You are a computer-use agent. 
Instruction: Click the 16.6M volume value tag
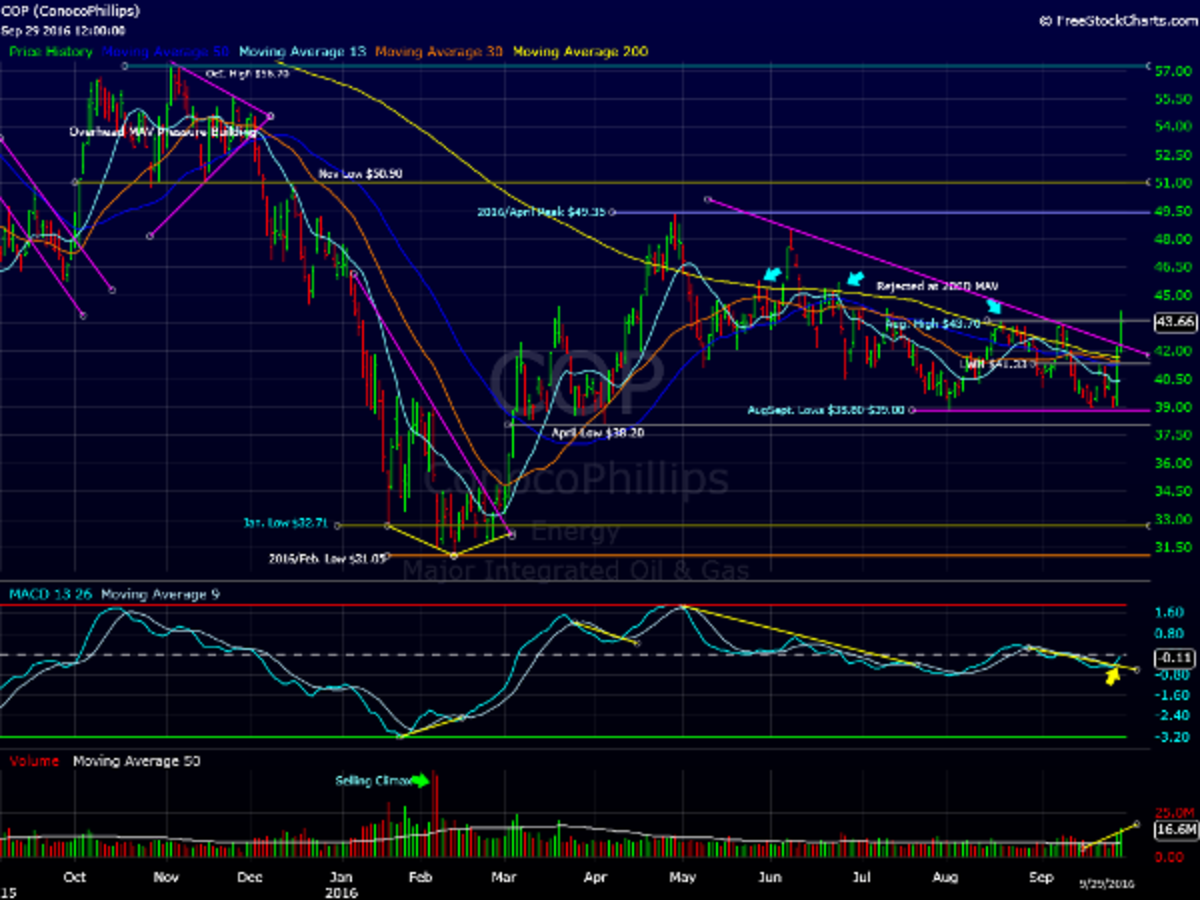(1174, 830)
